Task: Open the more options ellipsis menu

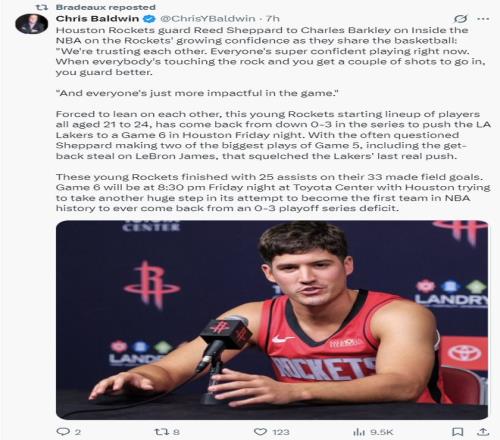Action: pyautogui.click(x=483, y=19)
